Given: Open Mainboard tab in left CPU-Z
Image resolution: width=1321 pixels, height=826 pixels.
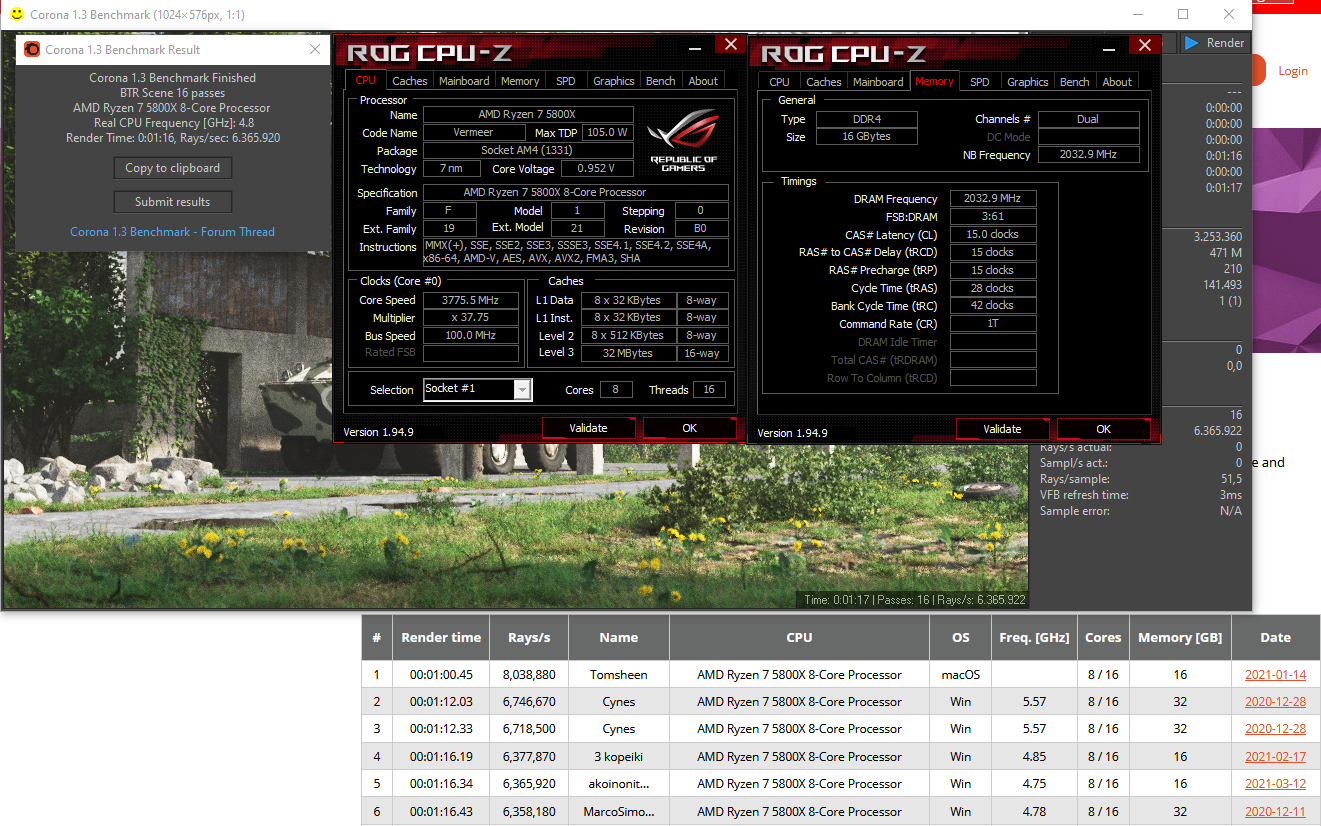Looking at the screenshot, I should coord(464,81).
